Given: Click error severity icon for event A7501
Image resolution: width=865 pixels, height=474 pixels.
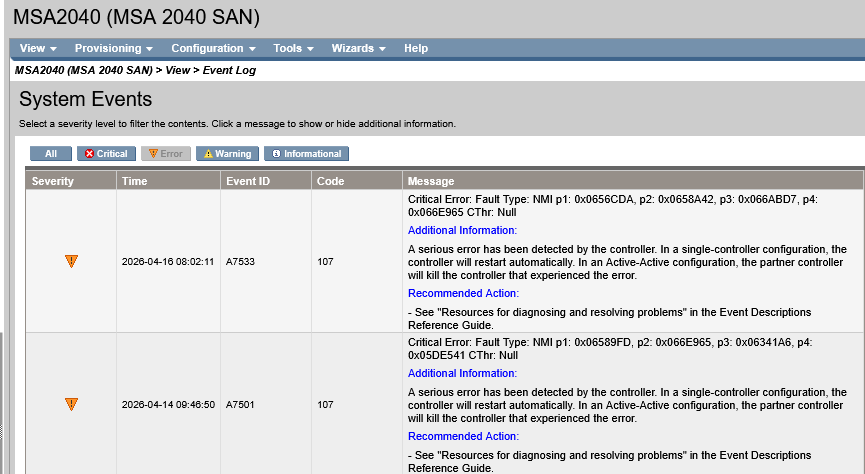Looking at the screenshot, I should coord(71,404).
